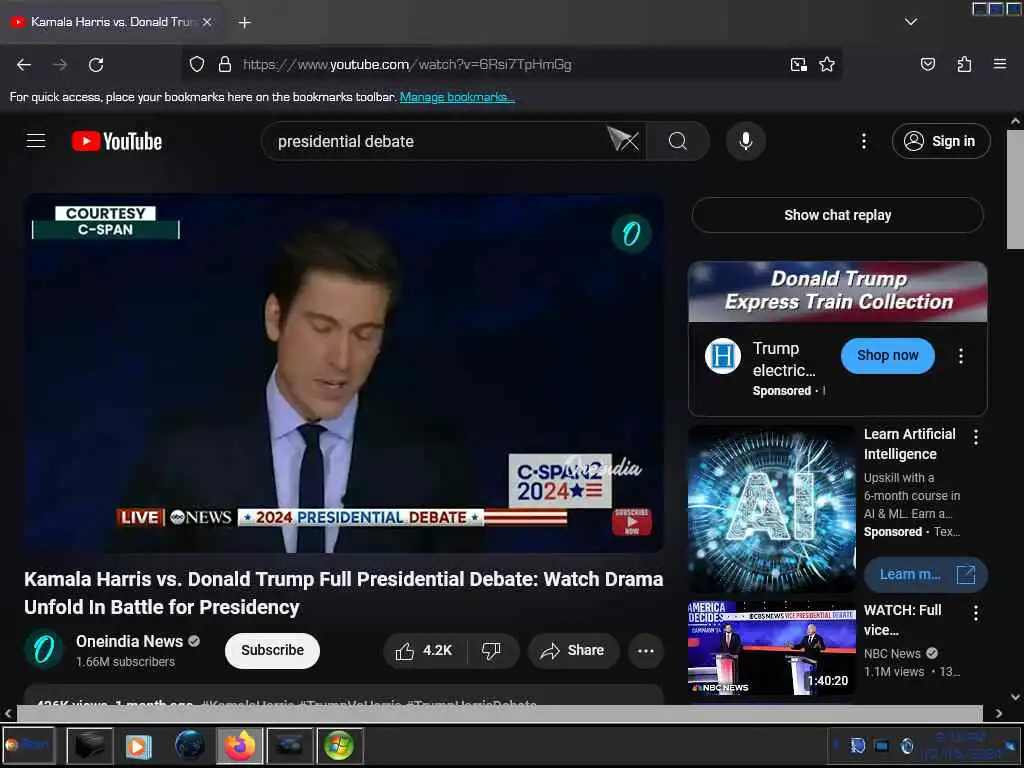Click the scroll right arrow
The width and height of the screenshot is (1024, 768).
(x=999, y=713)
